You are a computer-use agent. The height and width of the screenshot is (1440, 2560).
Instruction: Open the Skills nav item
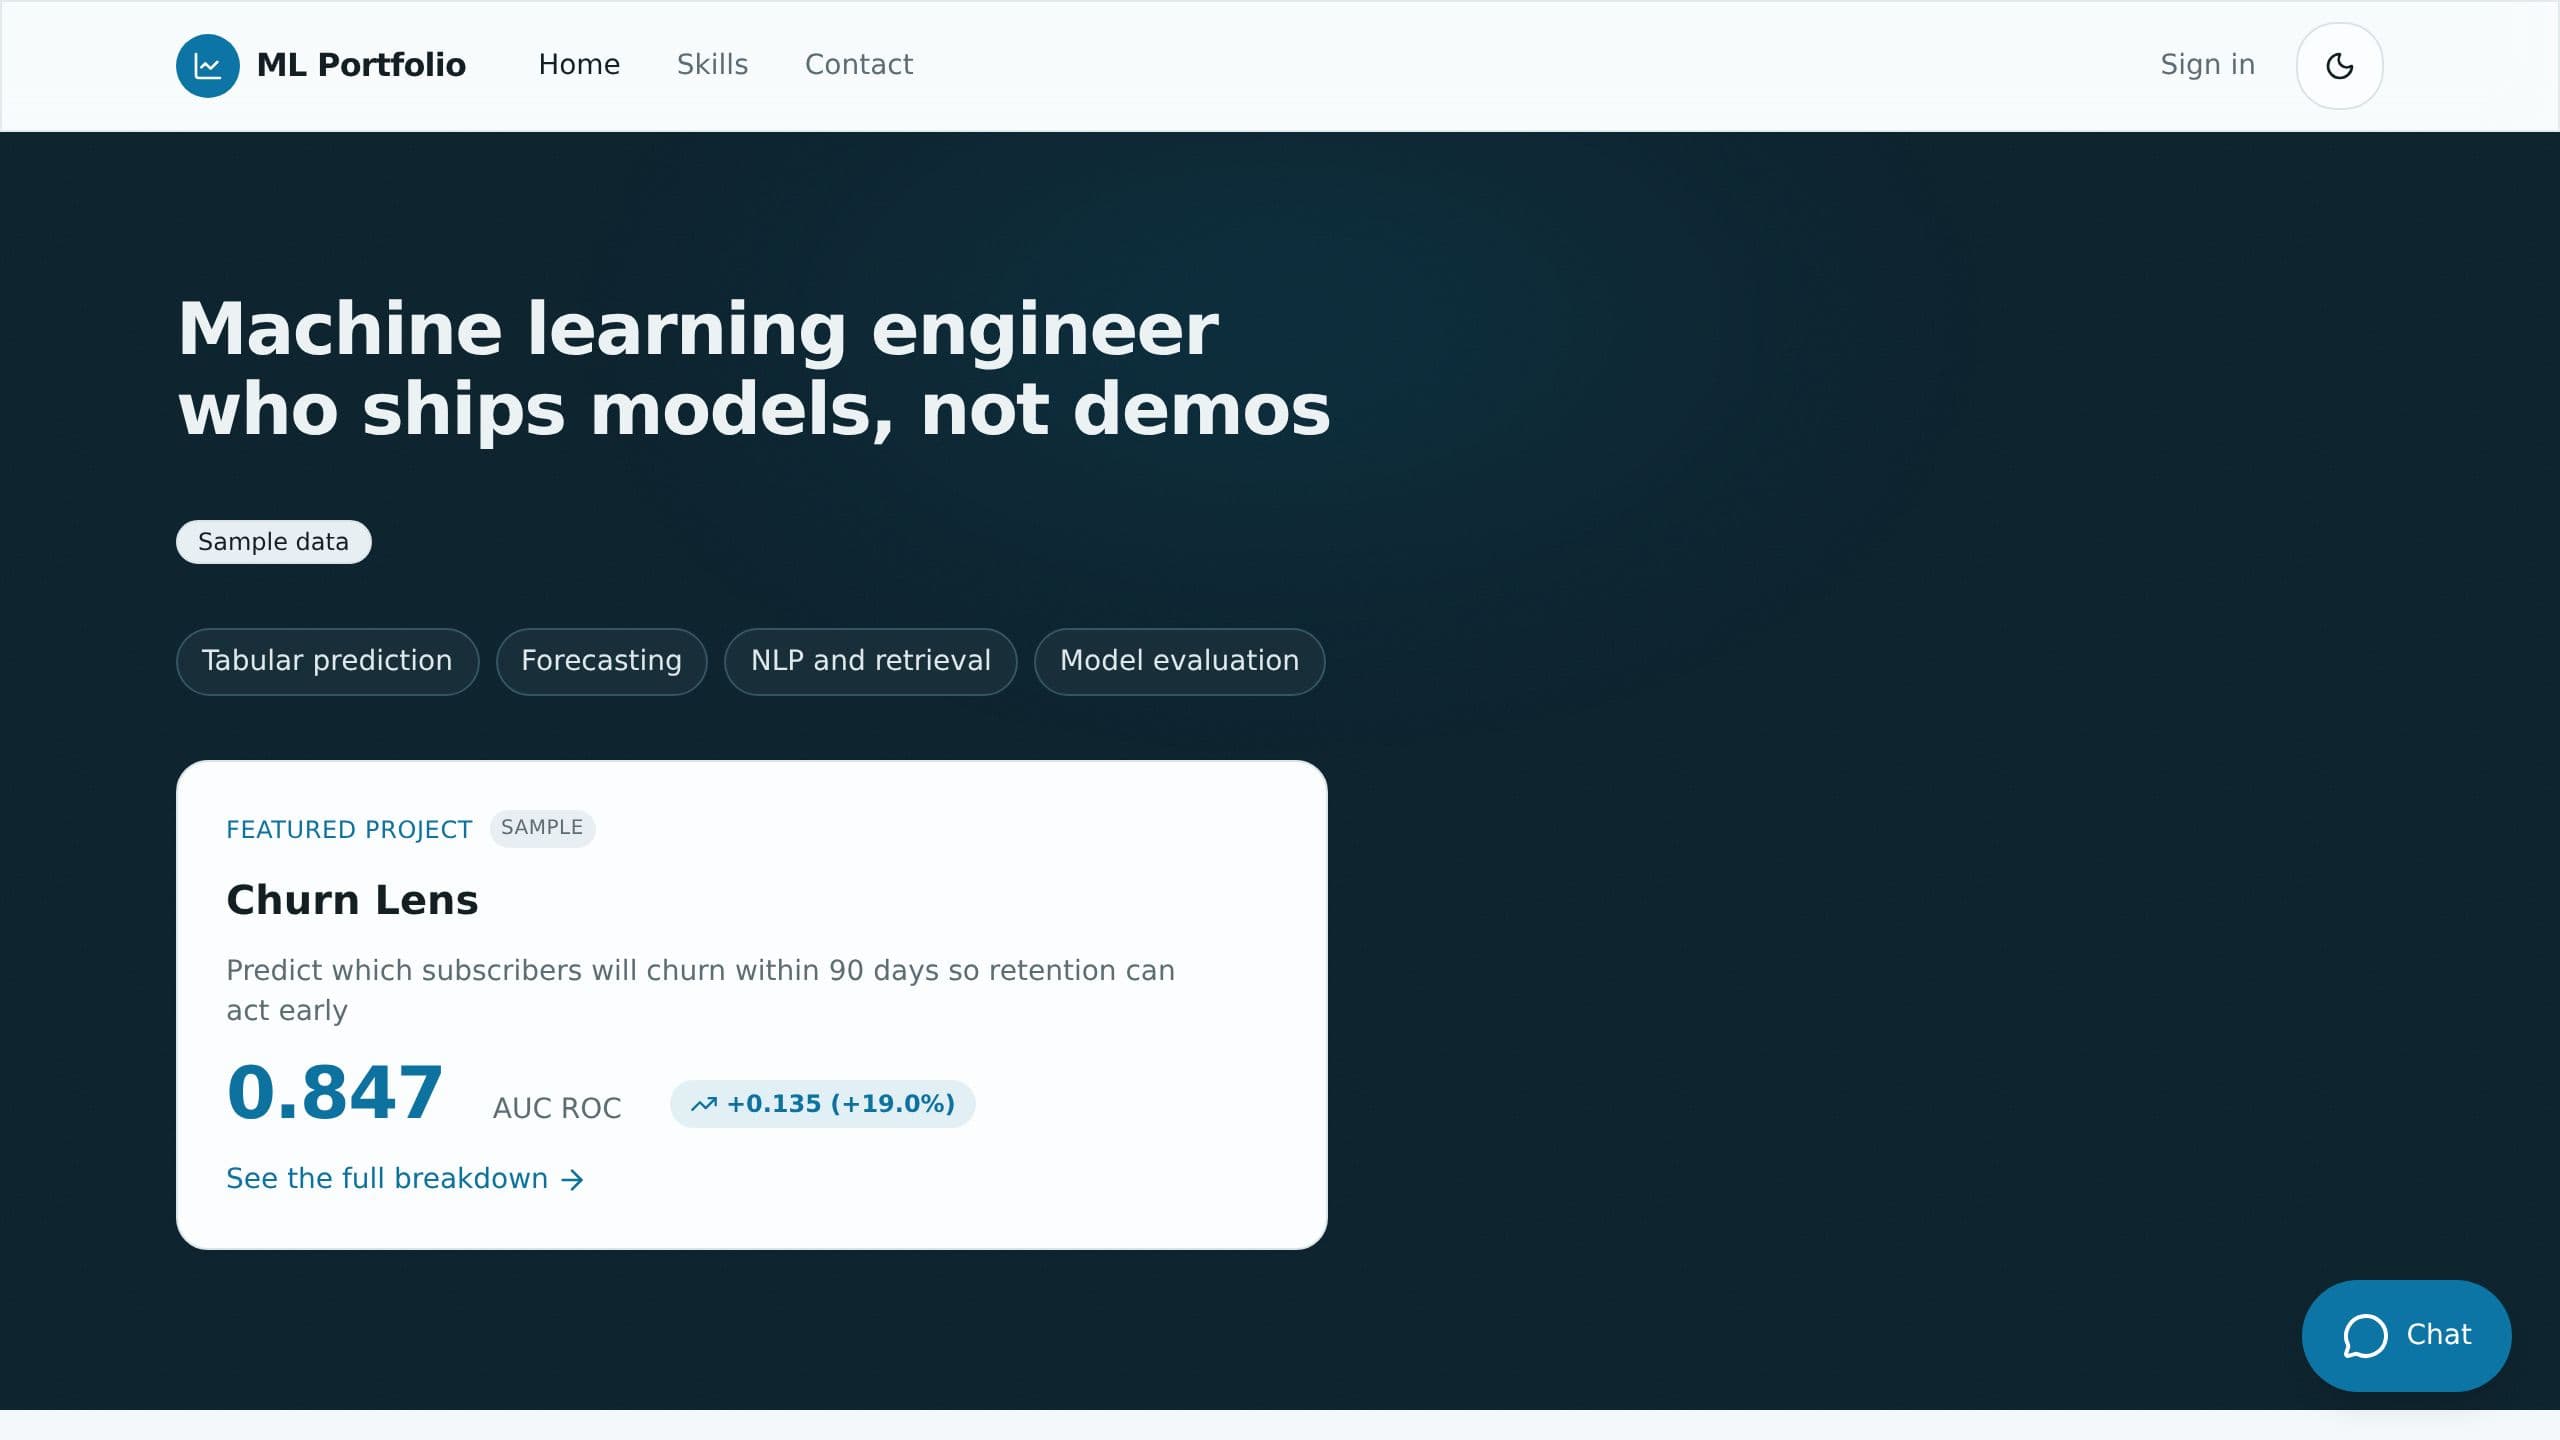click(x=712, y=65)
